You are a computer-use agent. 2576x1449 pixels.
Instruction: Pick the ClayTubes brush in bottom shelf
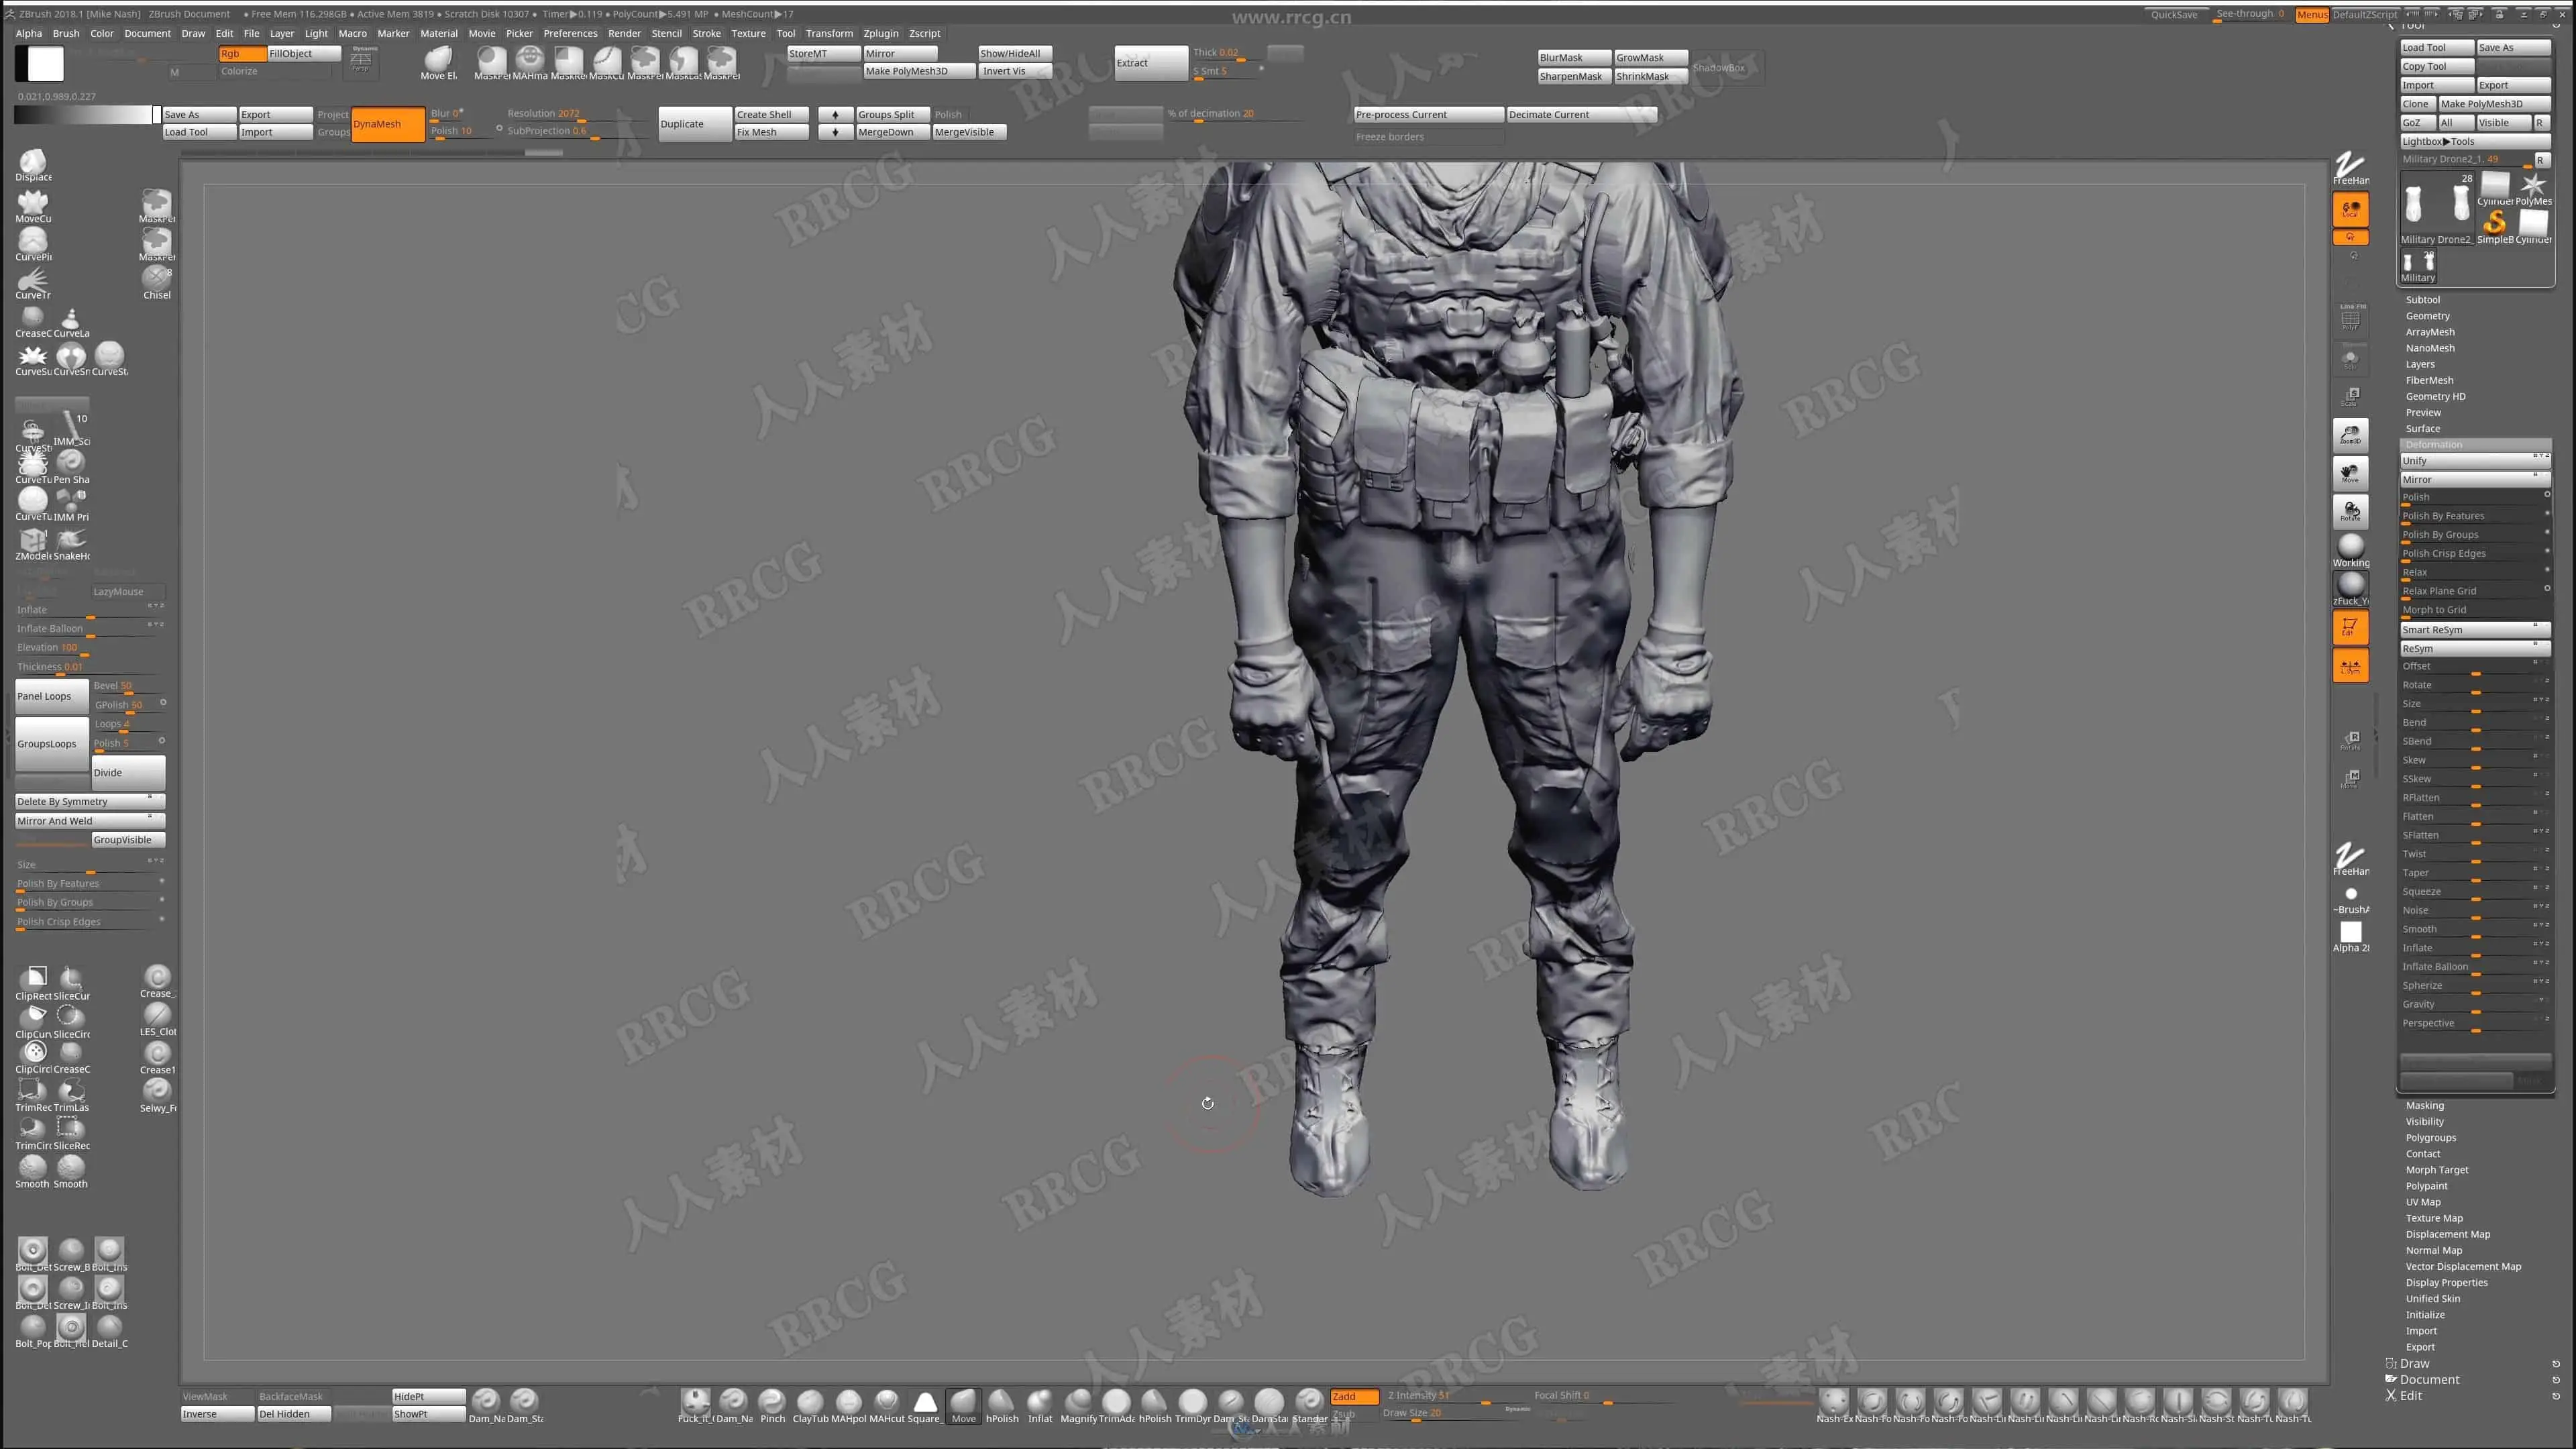pyautogui.click(x=810, y=1402)
